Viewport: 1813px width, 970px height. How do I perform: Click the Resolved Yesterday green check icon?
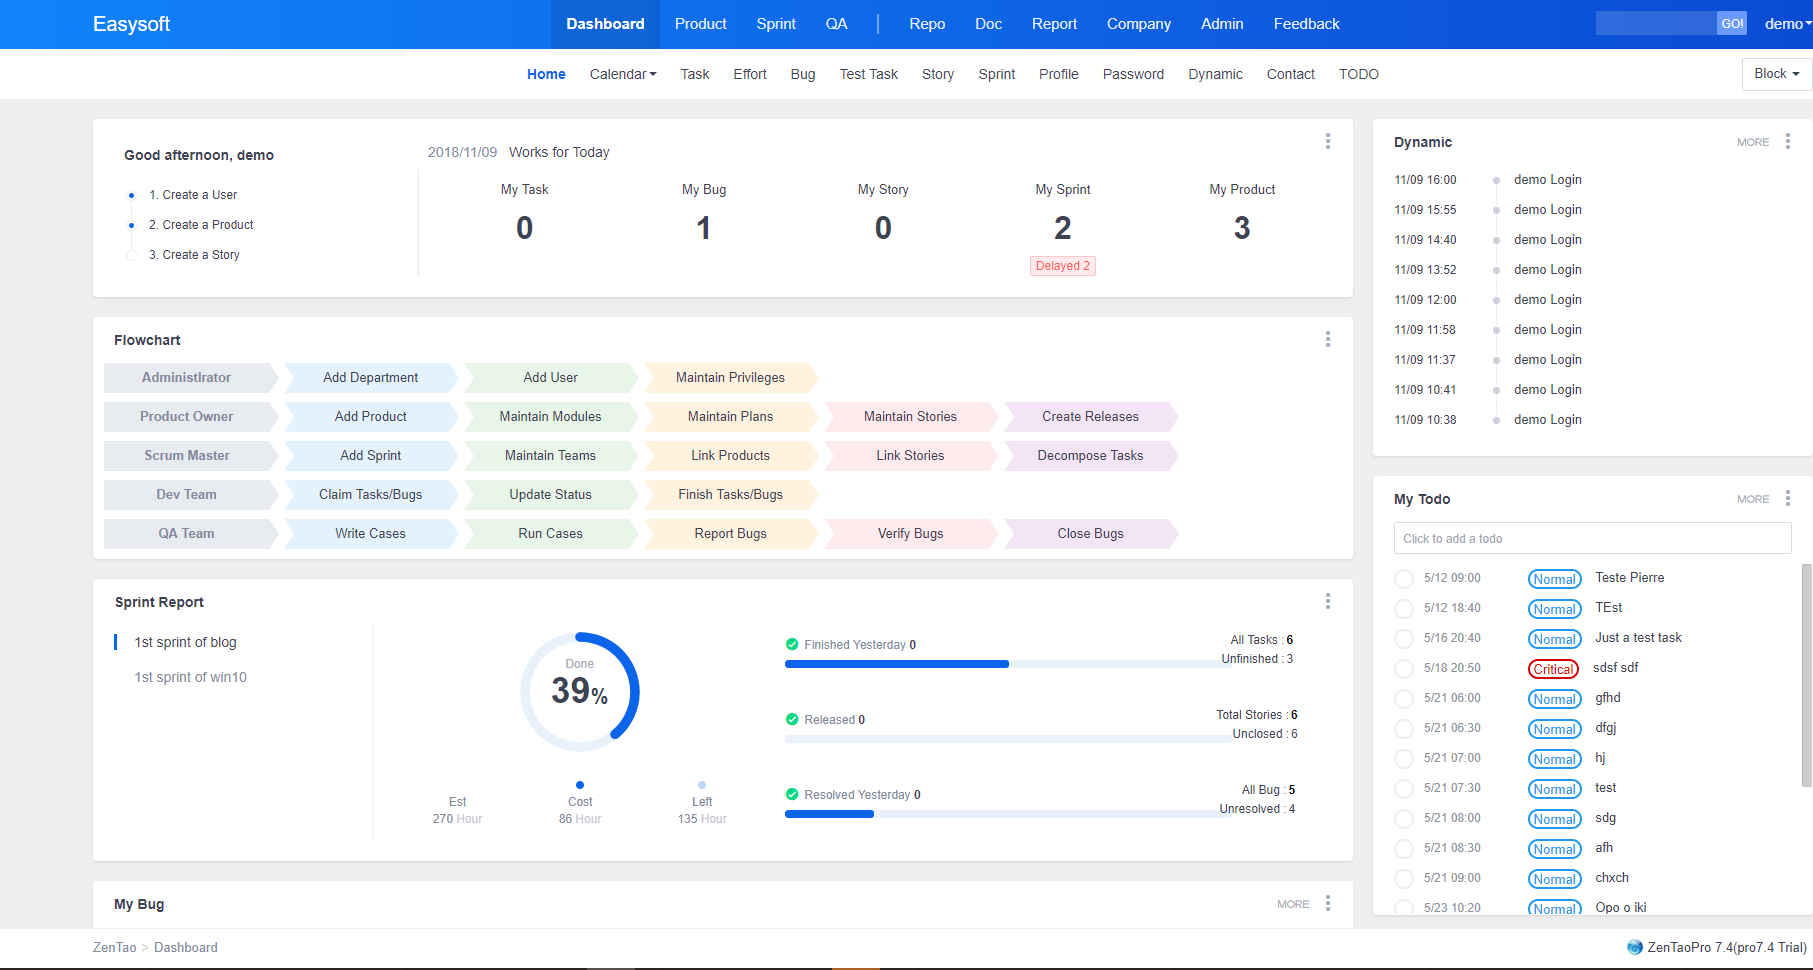[x=792, y=794]
